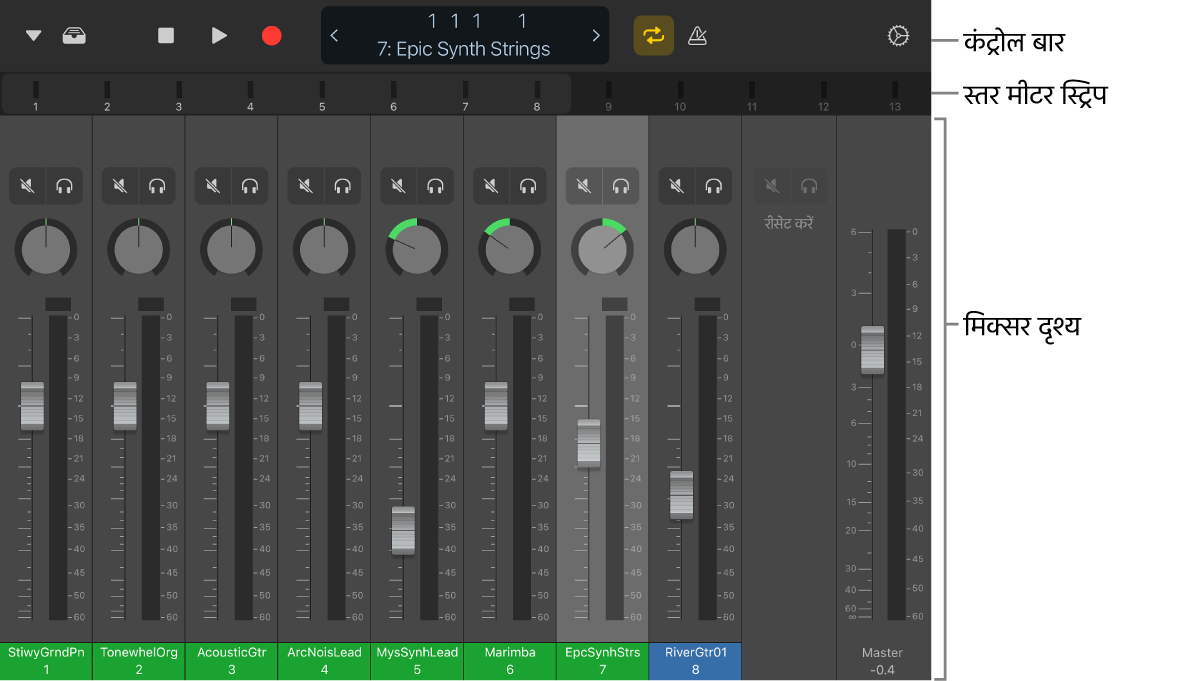Solo the EpcSynhStrs channel

pyautogui.click(x=621, y=186)
